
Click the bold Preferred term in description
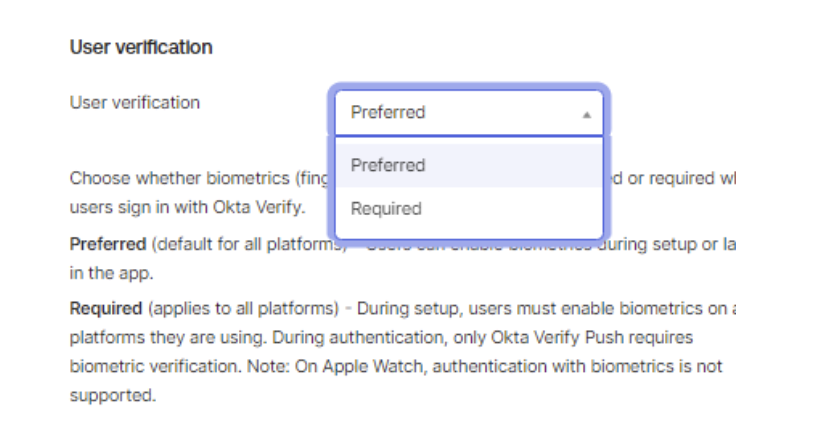(105, 243)
